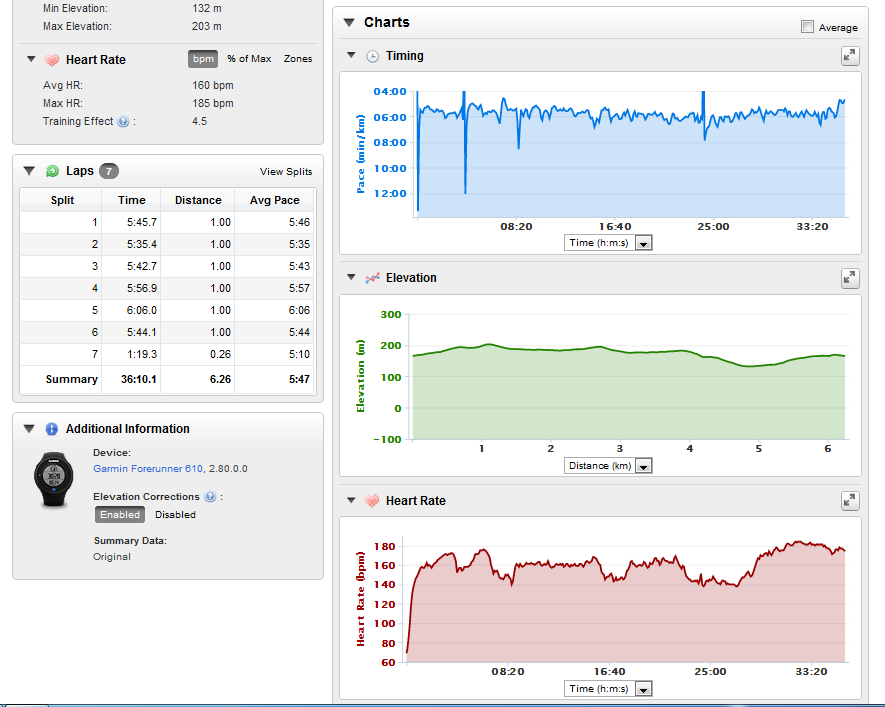Set Elevation Corrections to Enabled
This screenshot has height=707, width=885.
click(x=120, y=515)
